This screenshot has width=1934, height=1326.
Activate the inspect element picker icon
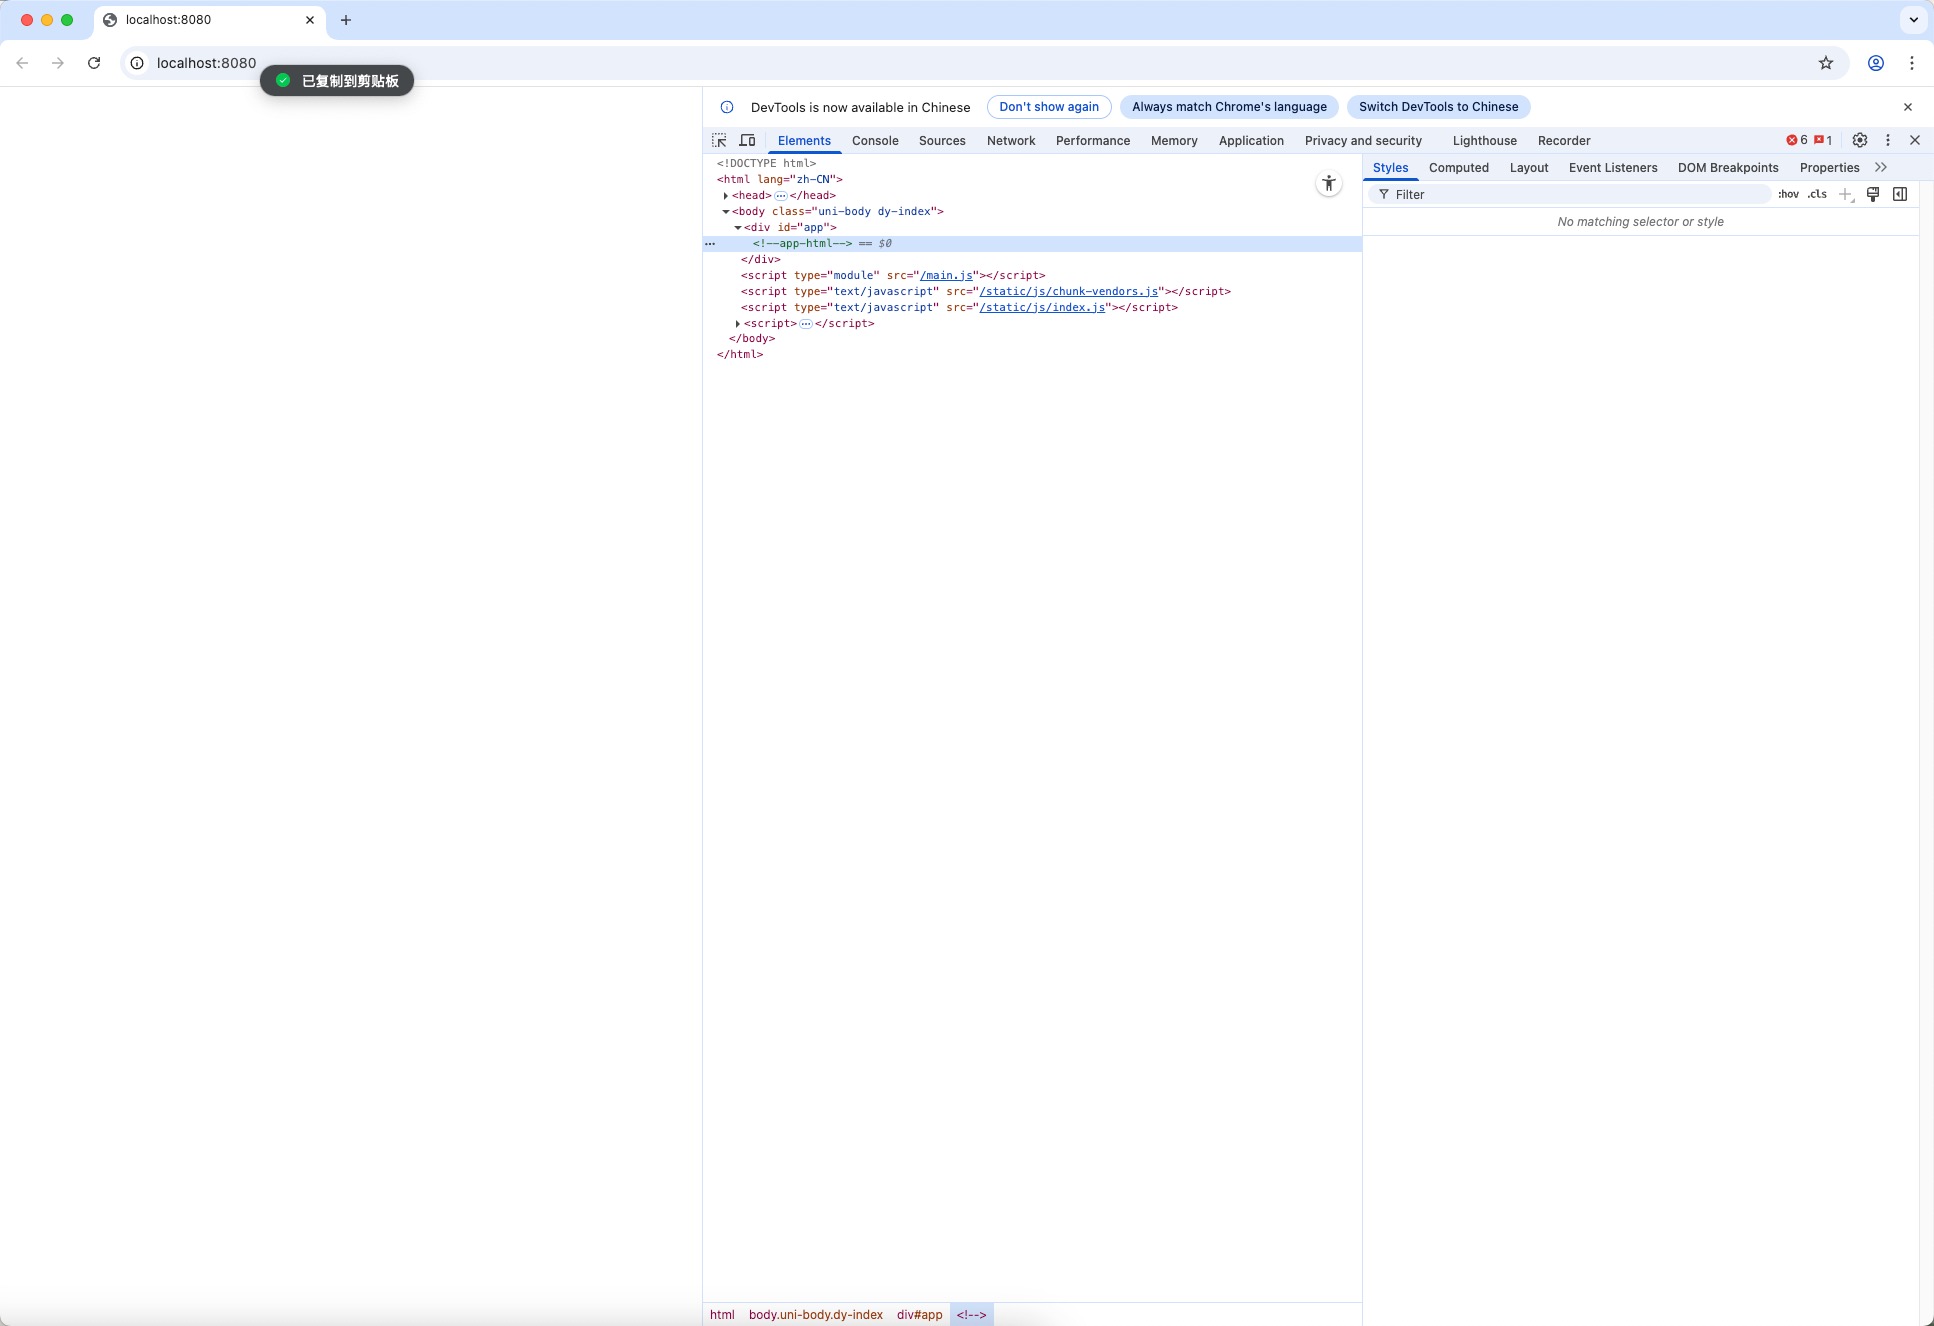point(719,140)
